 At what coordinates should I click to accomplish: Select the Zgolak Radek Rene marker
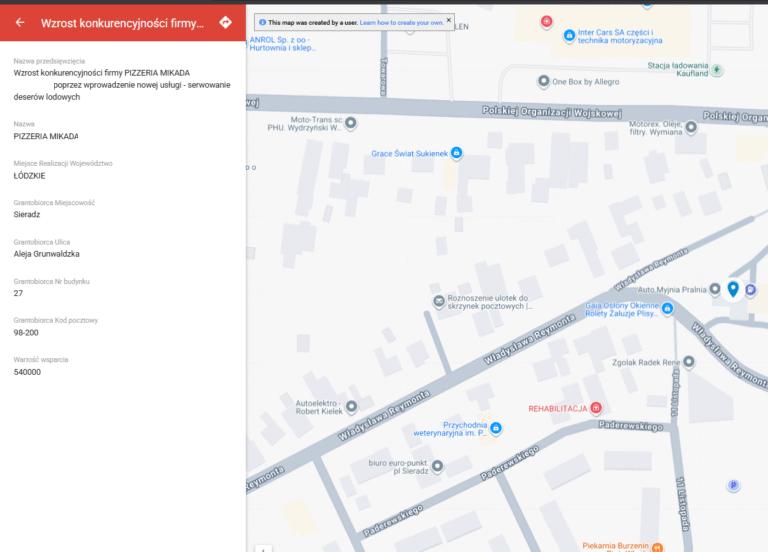689,362
